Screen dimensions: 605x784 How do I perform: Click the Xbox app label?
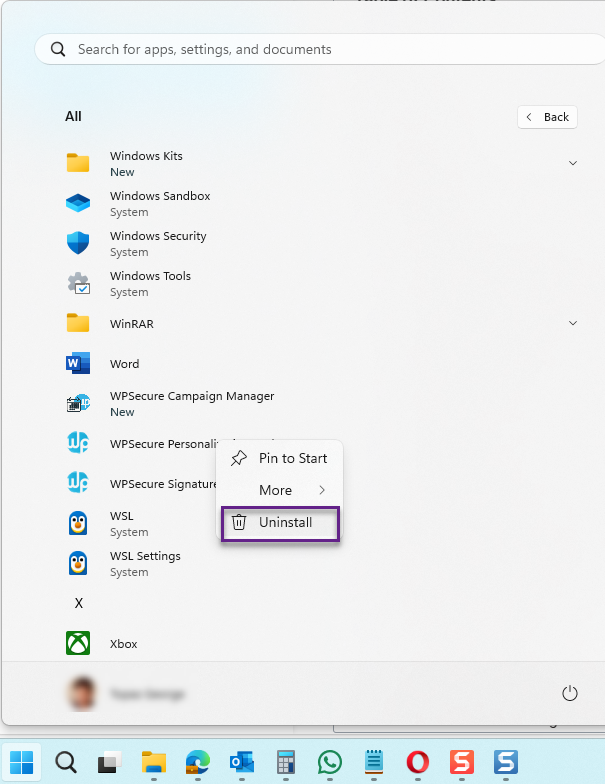(x=124, y=644)
